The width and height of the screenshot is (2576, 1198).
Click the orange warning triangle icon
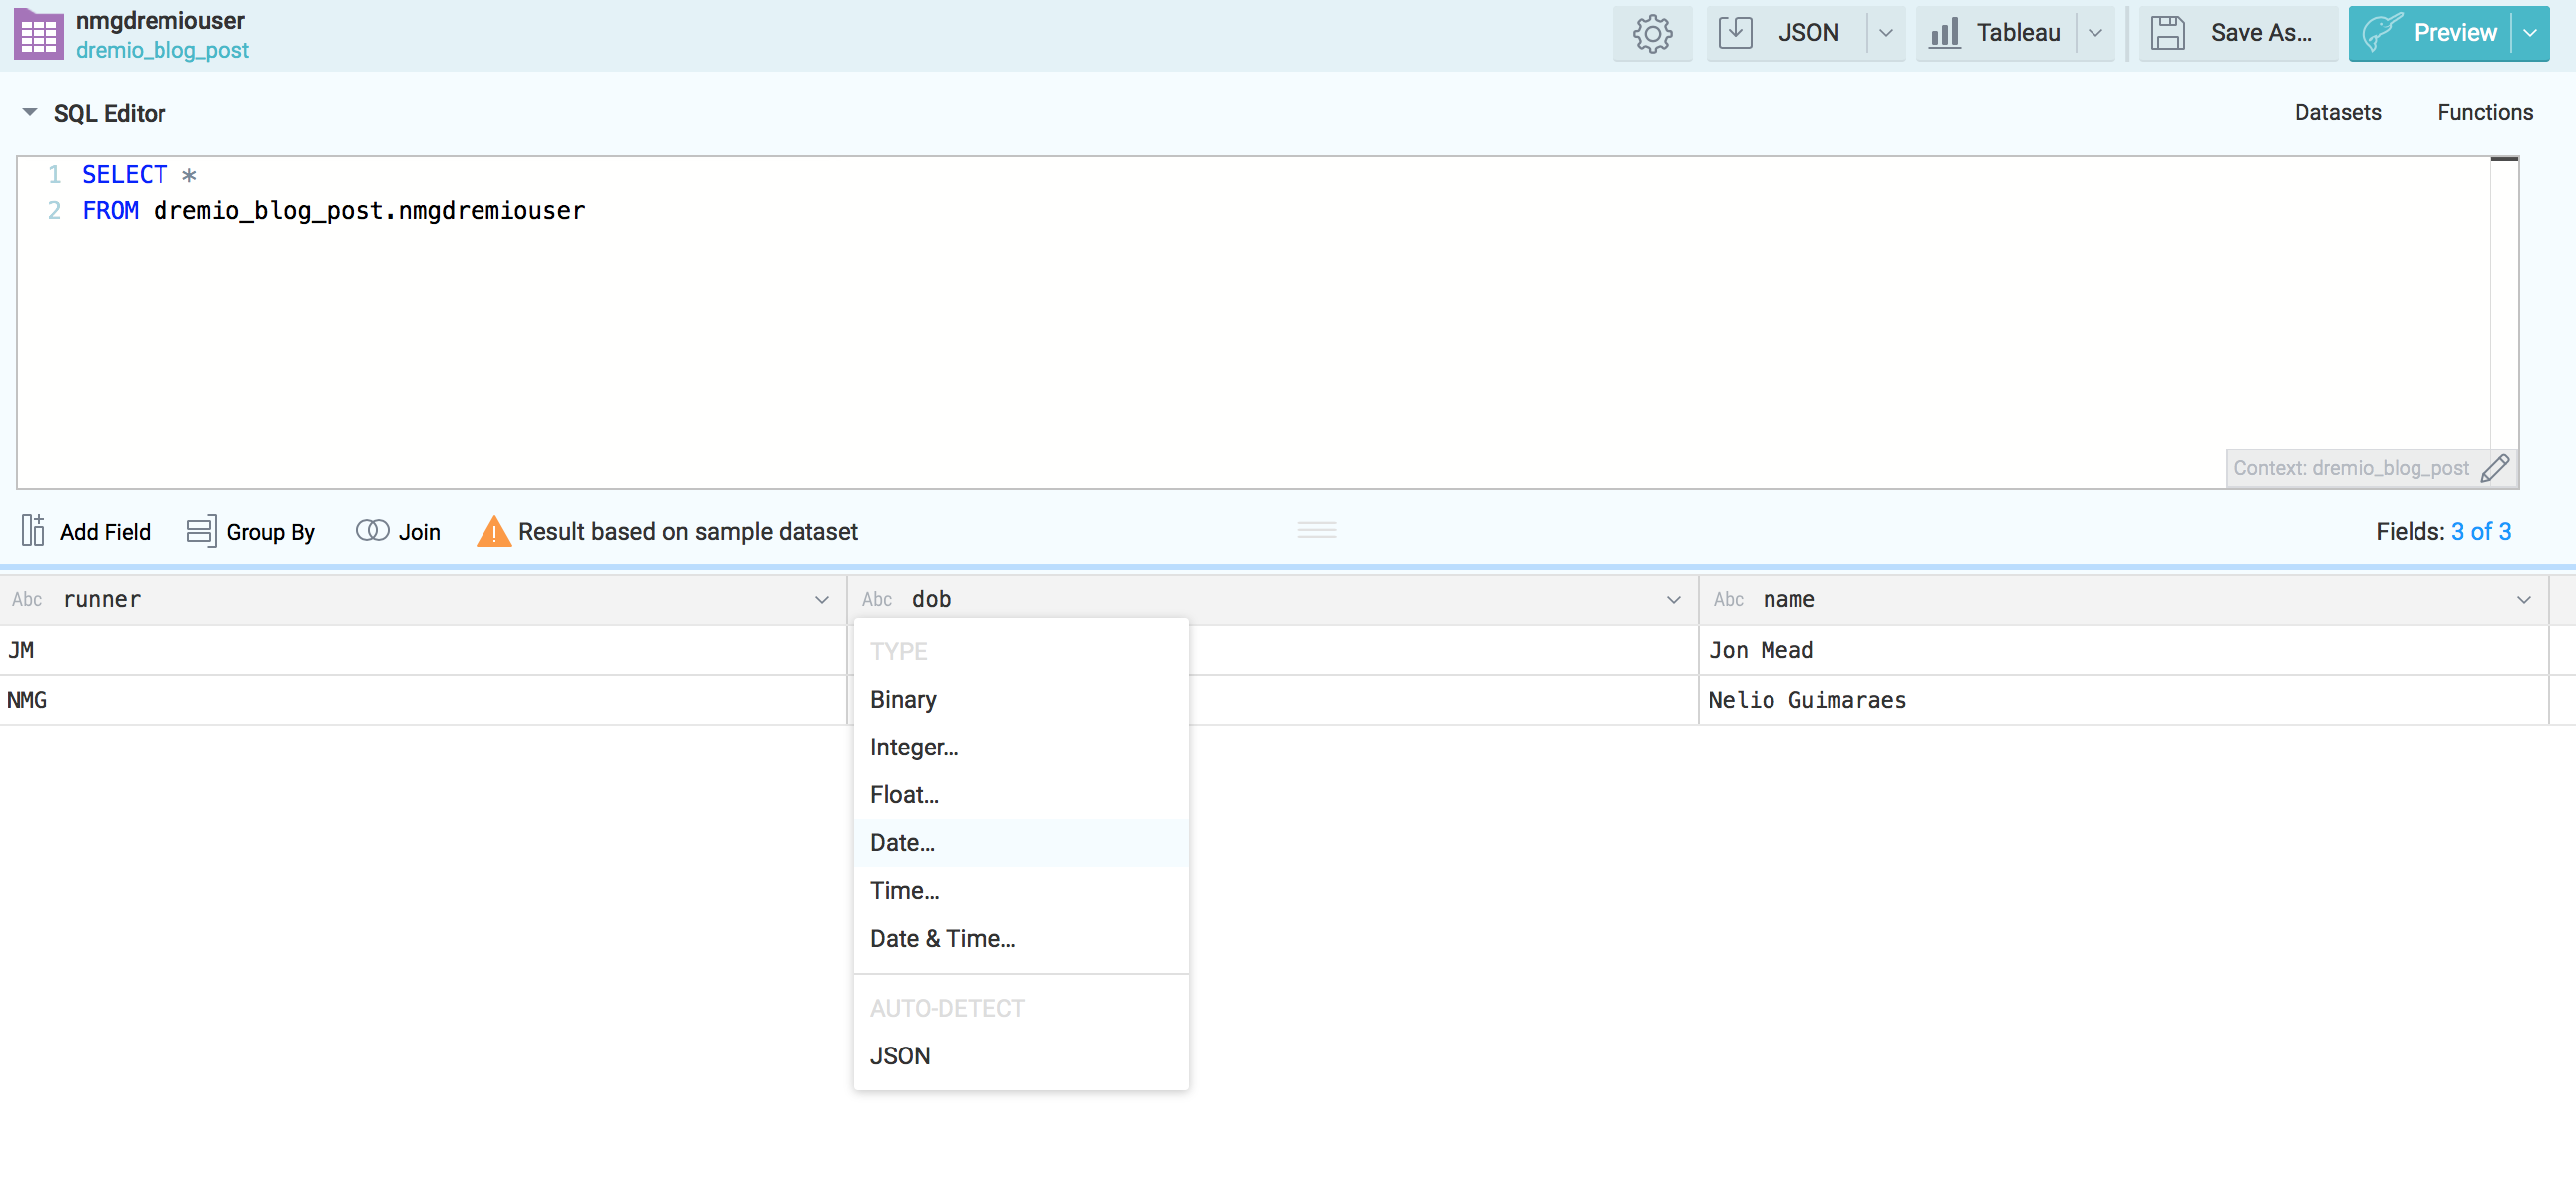click(x=494, y=531)
